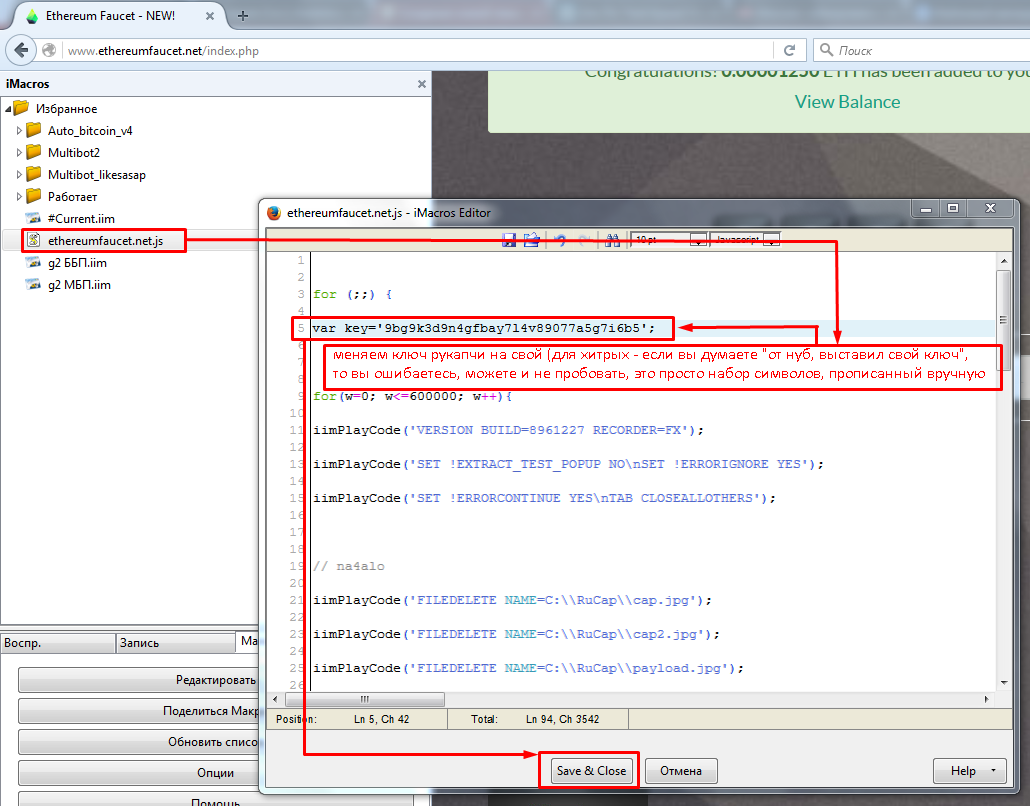Click the Отмена cancel button

click(681, 771)
